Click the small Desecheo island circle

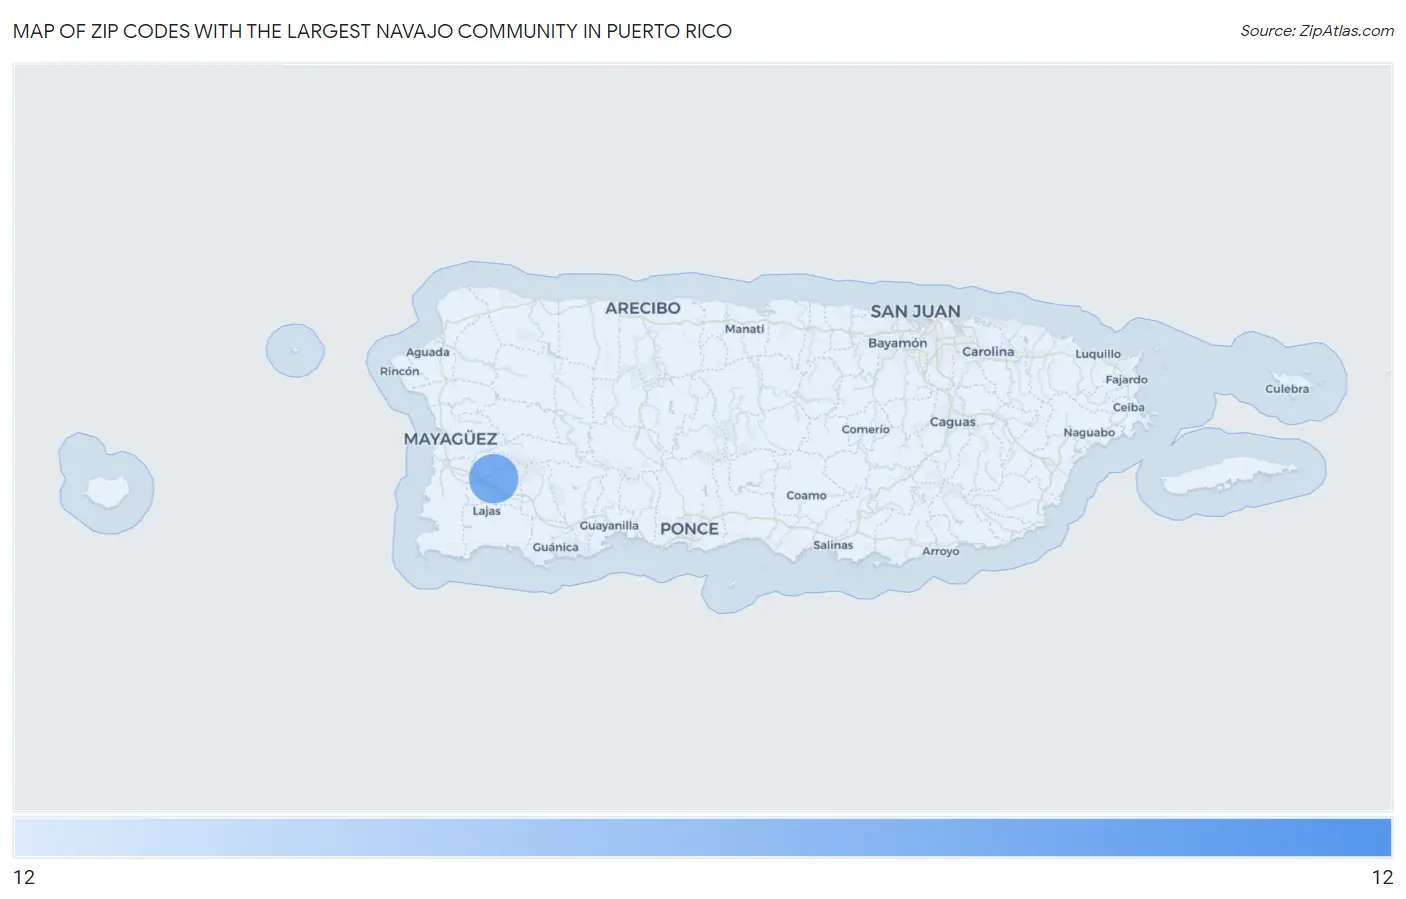coord(295,350)
